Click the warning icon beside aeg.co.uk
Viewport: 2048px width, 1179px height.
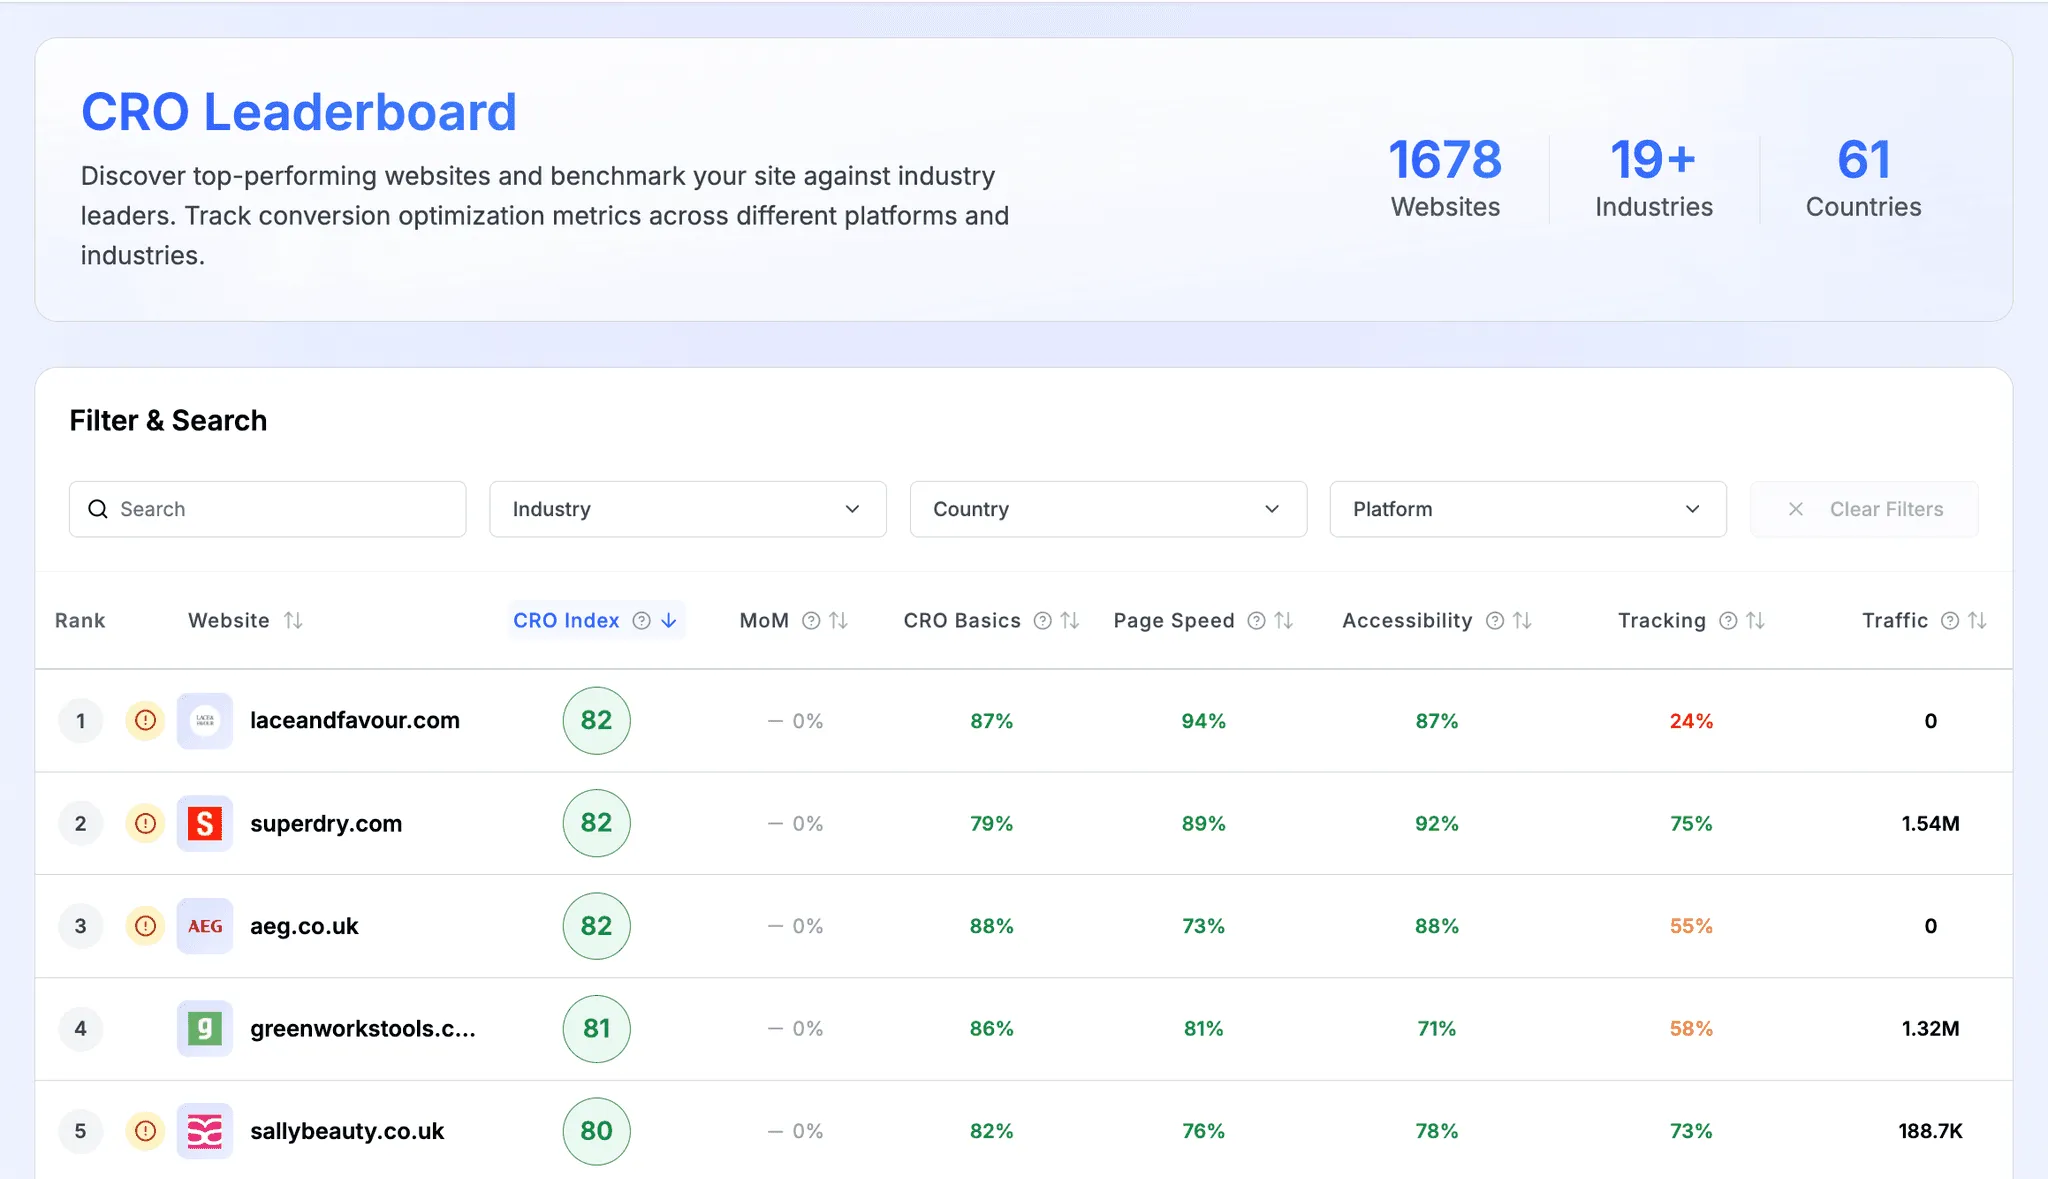coord(145,926)
